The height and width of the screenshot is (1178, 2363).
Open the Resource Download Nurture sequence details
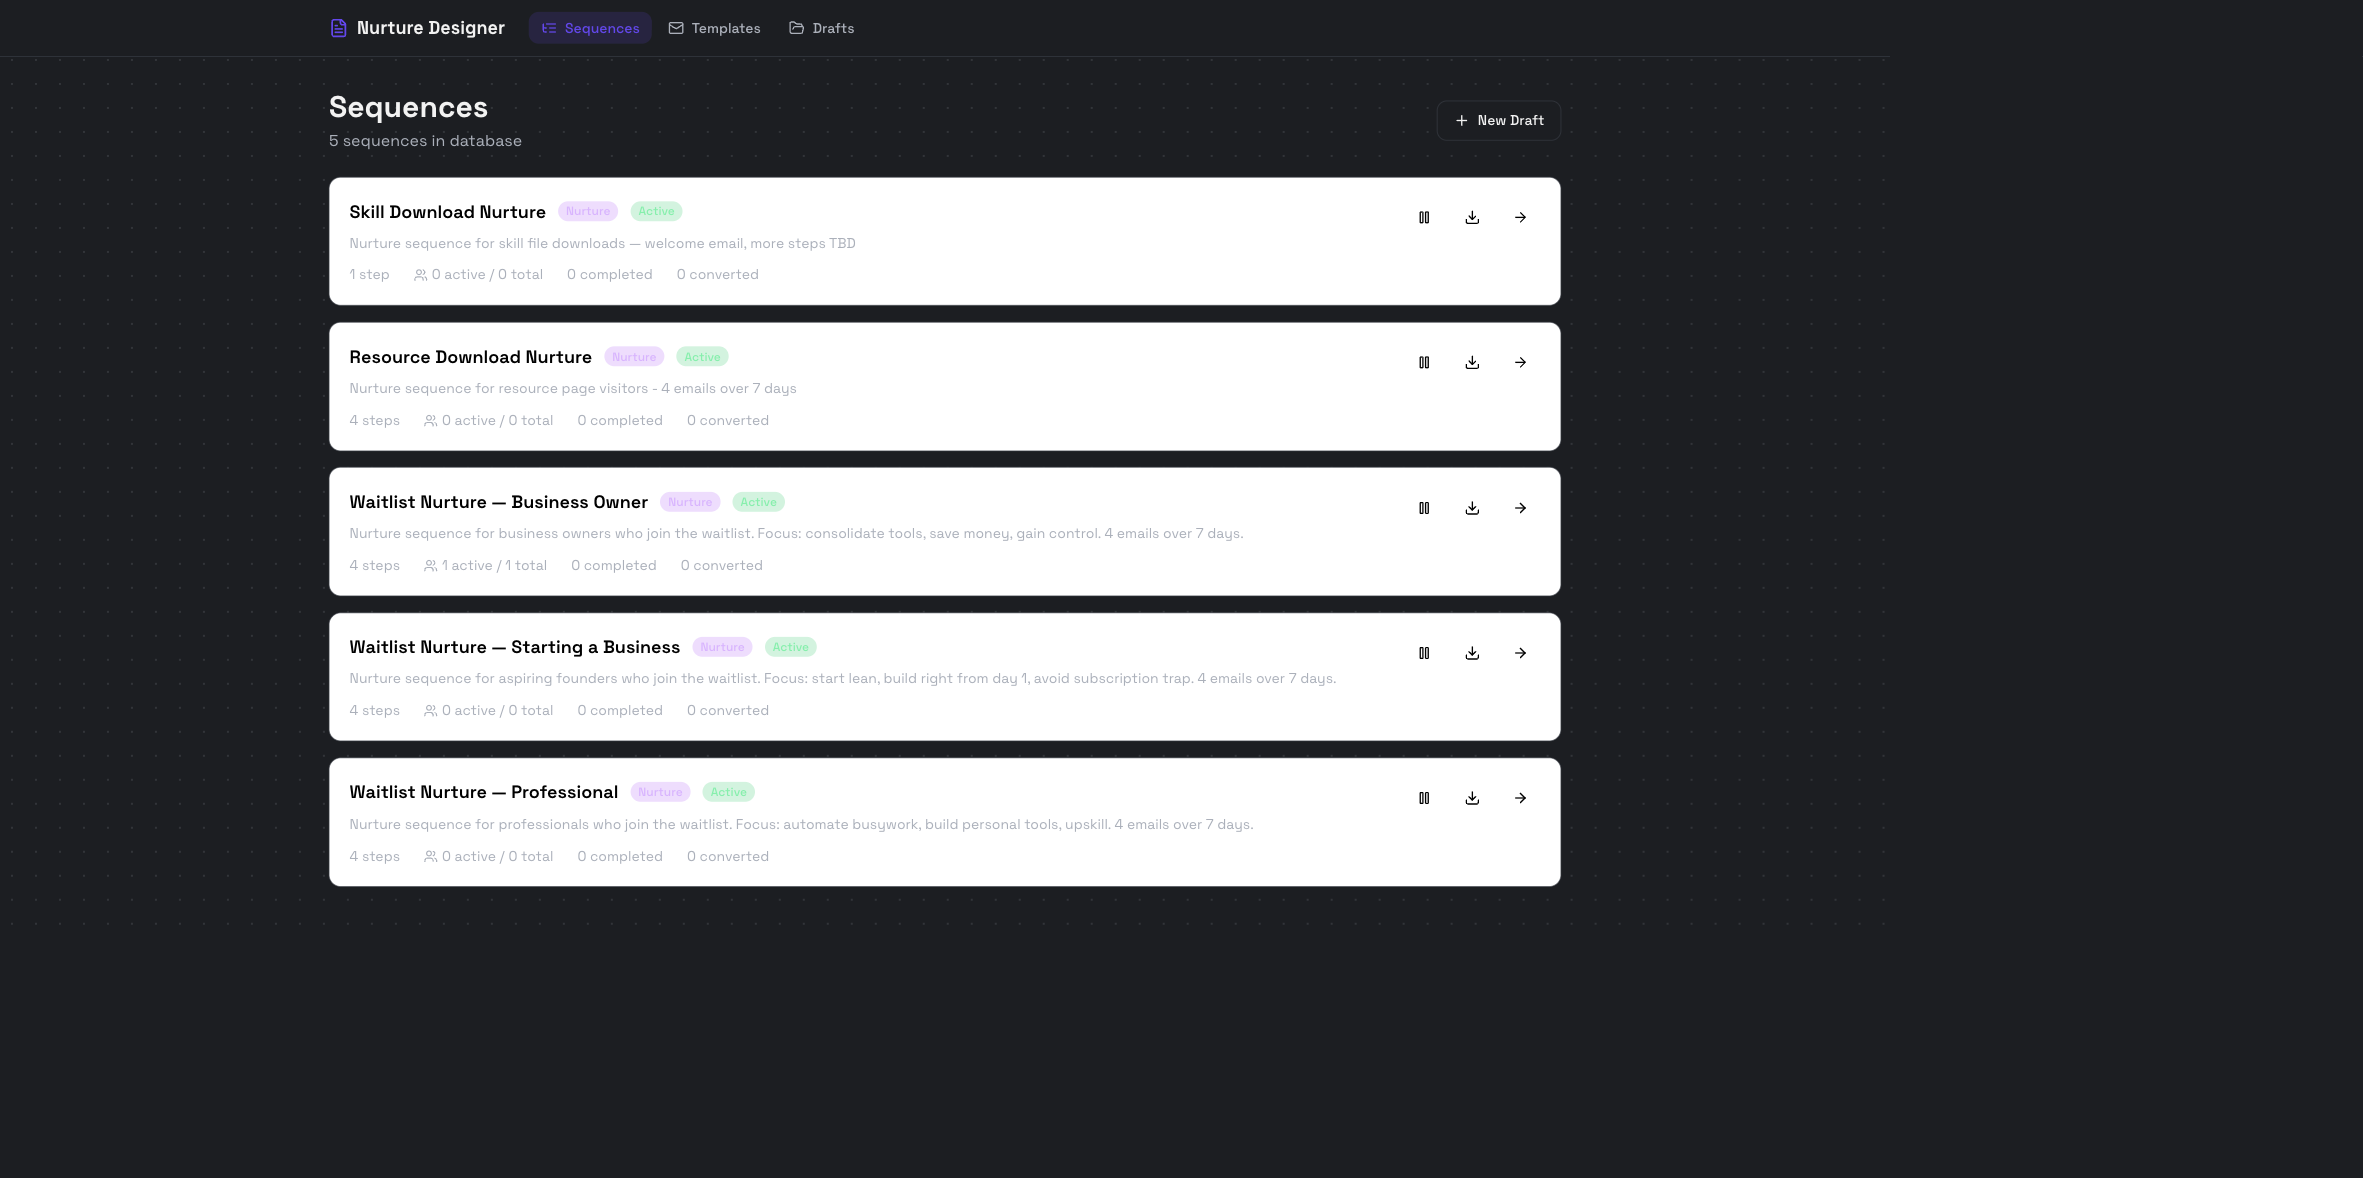click(1520, 362)
